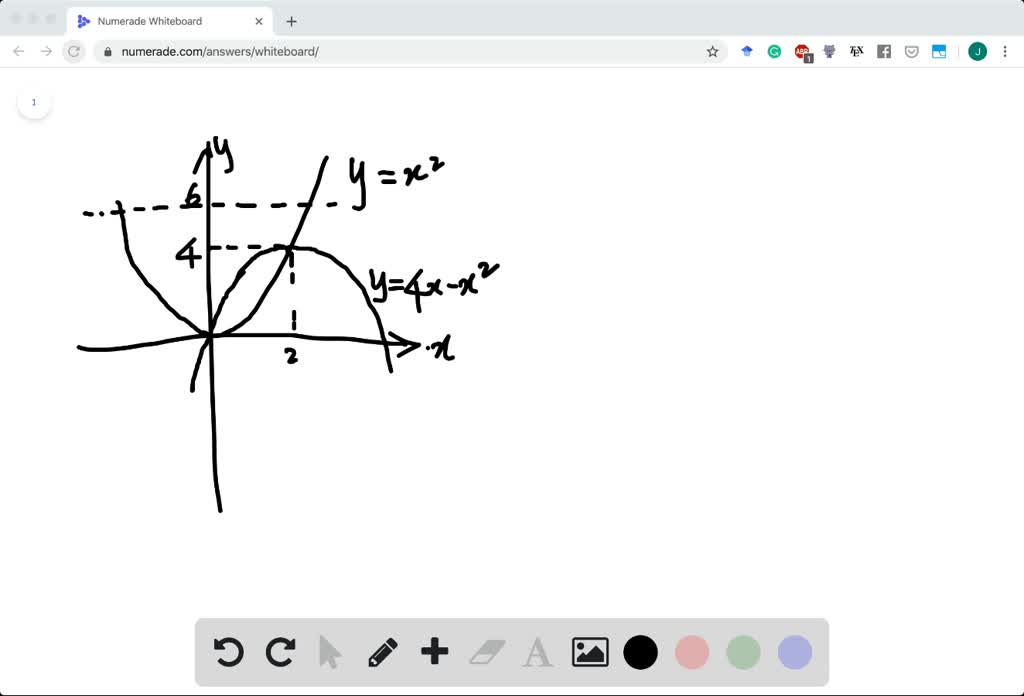Select the red color swatch
The width and height of the screenshot is (1024, 696).
(692, 652)
